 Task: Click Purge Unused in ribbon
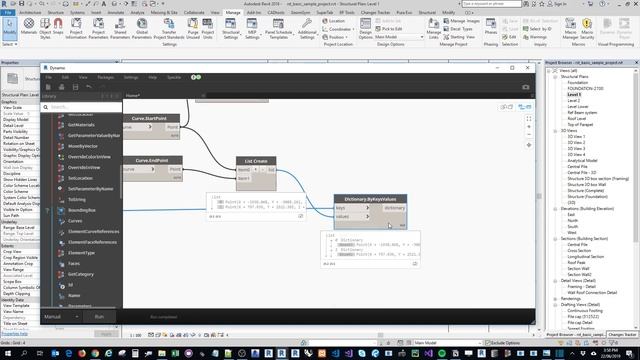pyautogui.click(x=193, y=29)
